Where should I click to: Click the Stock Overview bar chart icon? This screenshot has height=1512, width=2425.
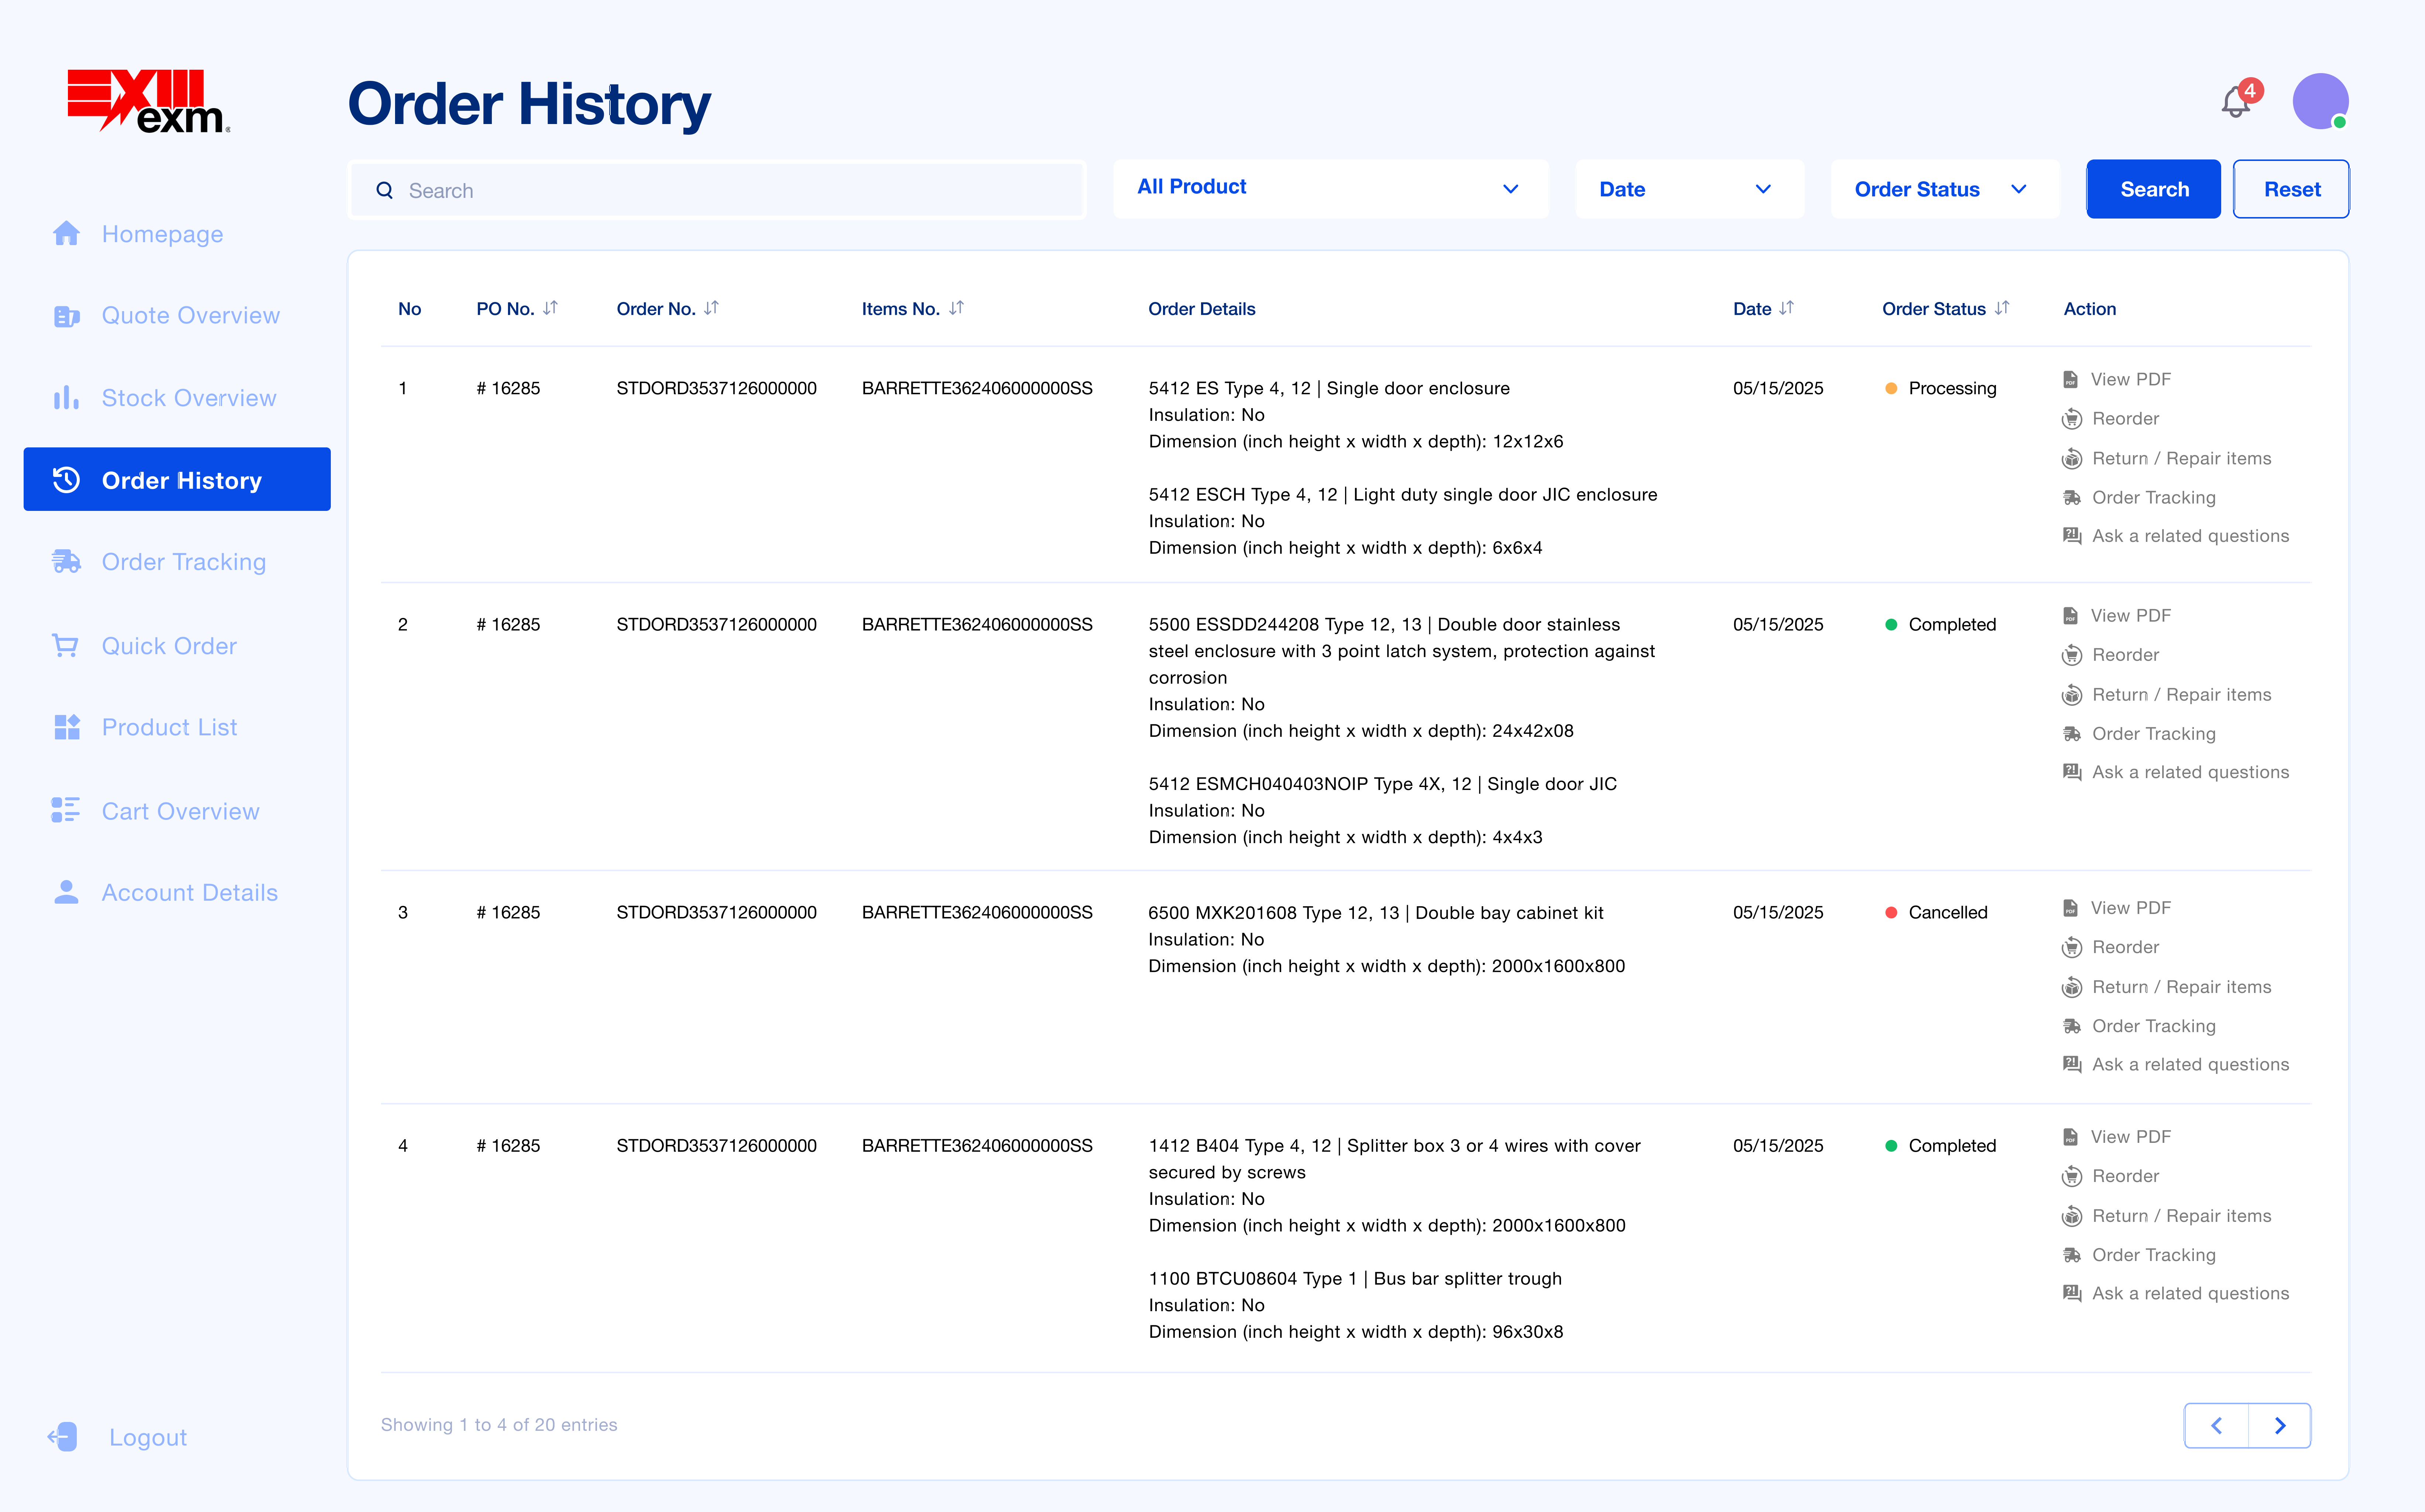tap(66, 398)
